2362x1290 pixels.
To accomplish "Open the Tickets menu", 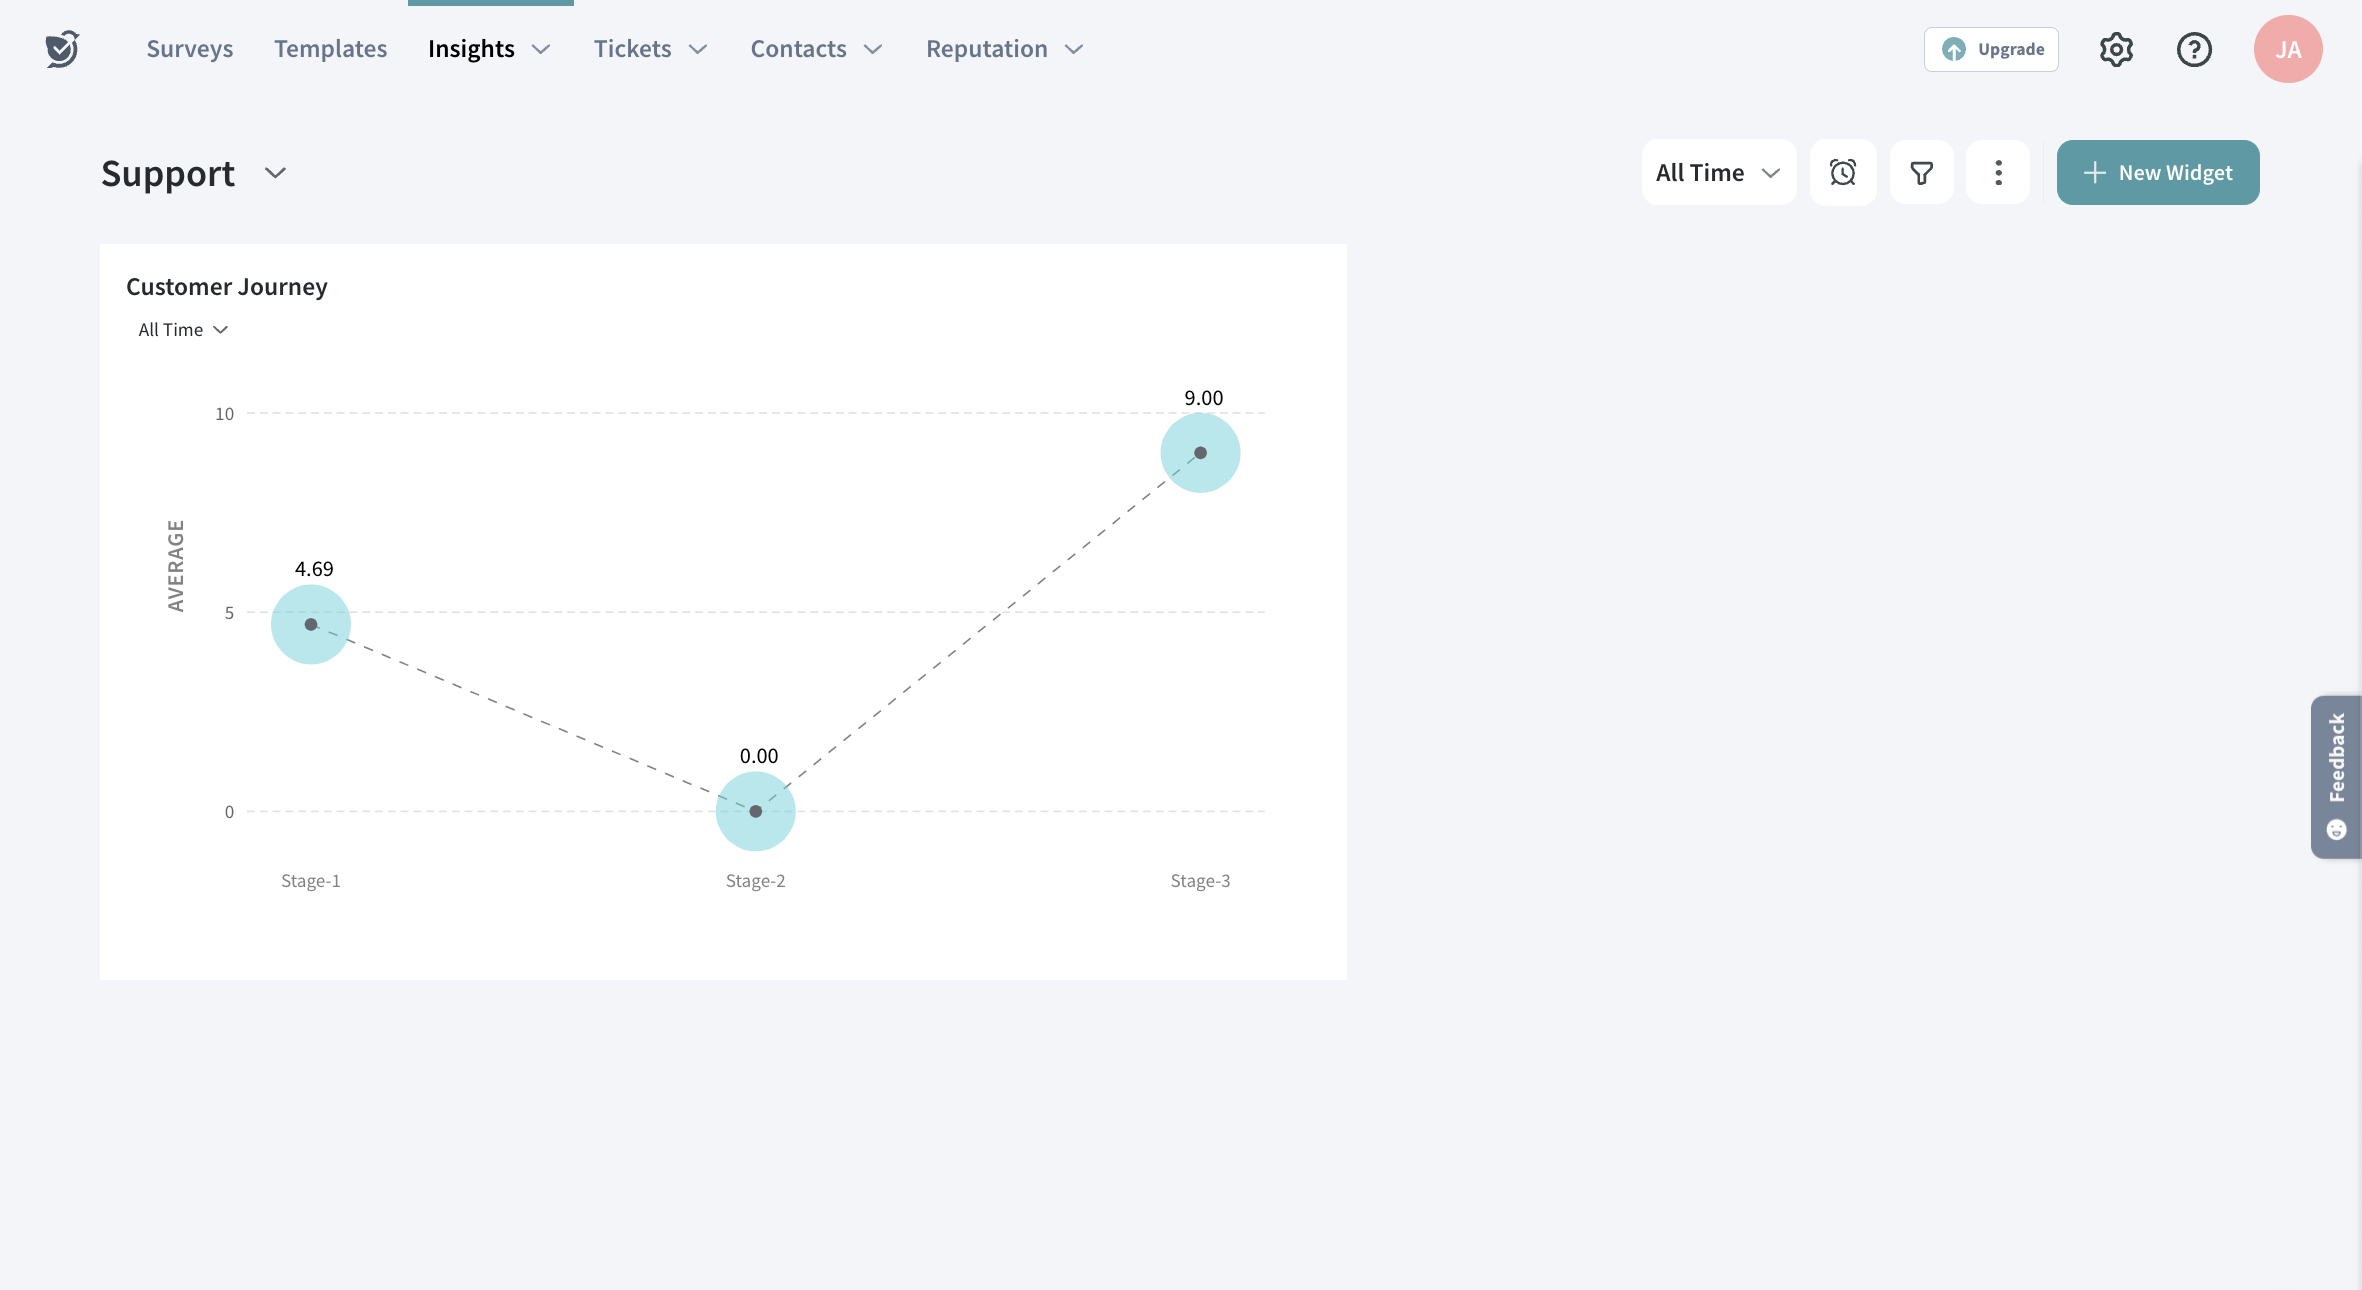I will point(650,49).
